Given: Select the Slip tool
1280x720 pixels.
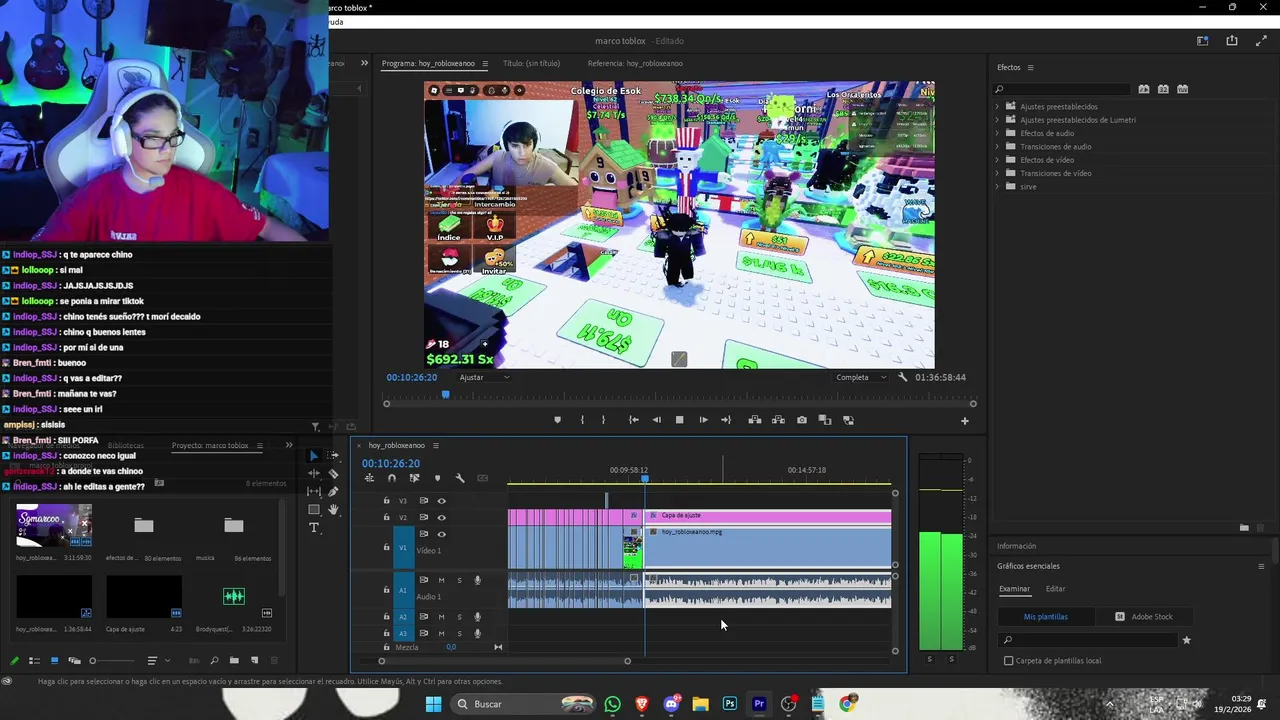Looking at the screenshot, I should 314,491.
